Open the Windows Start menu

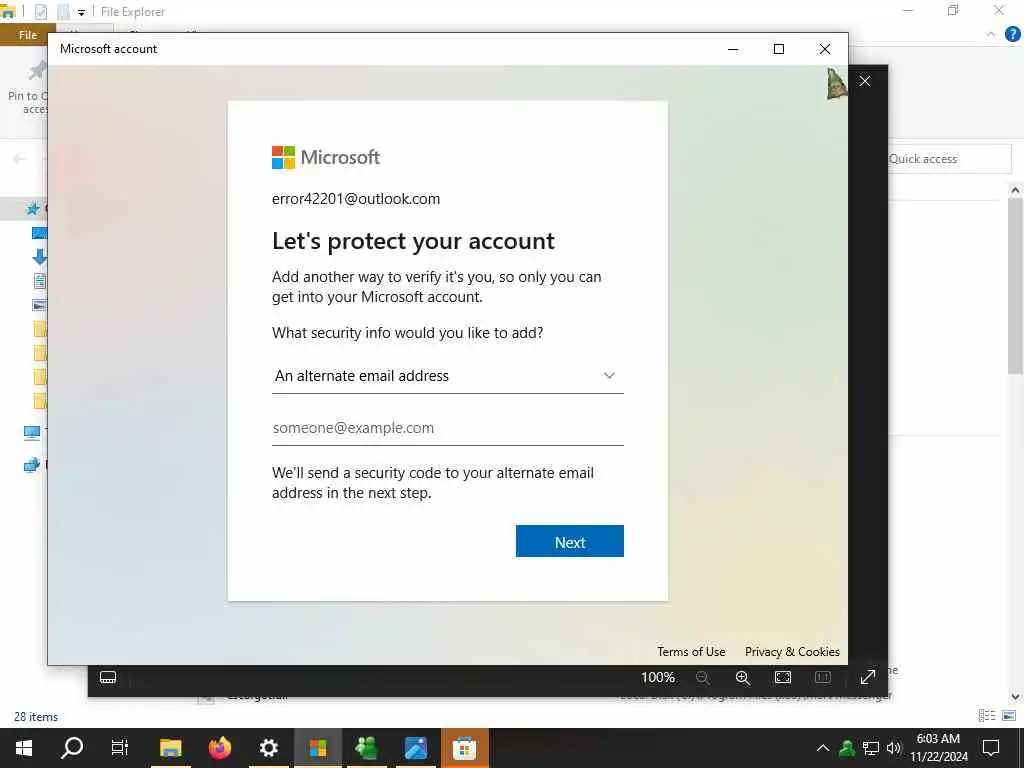point(24,748)
